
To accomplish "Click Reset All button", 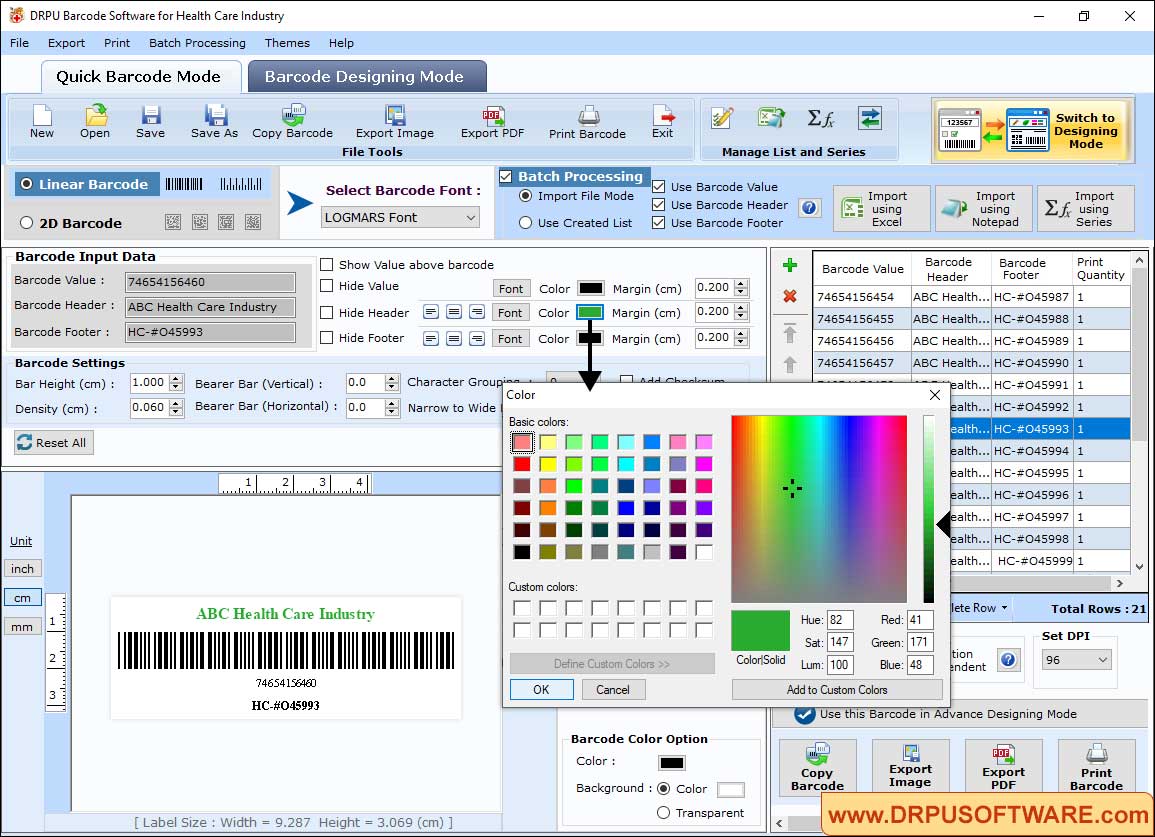I will 54,443.
